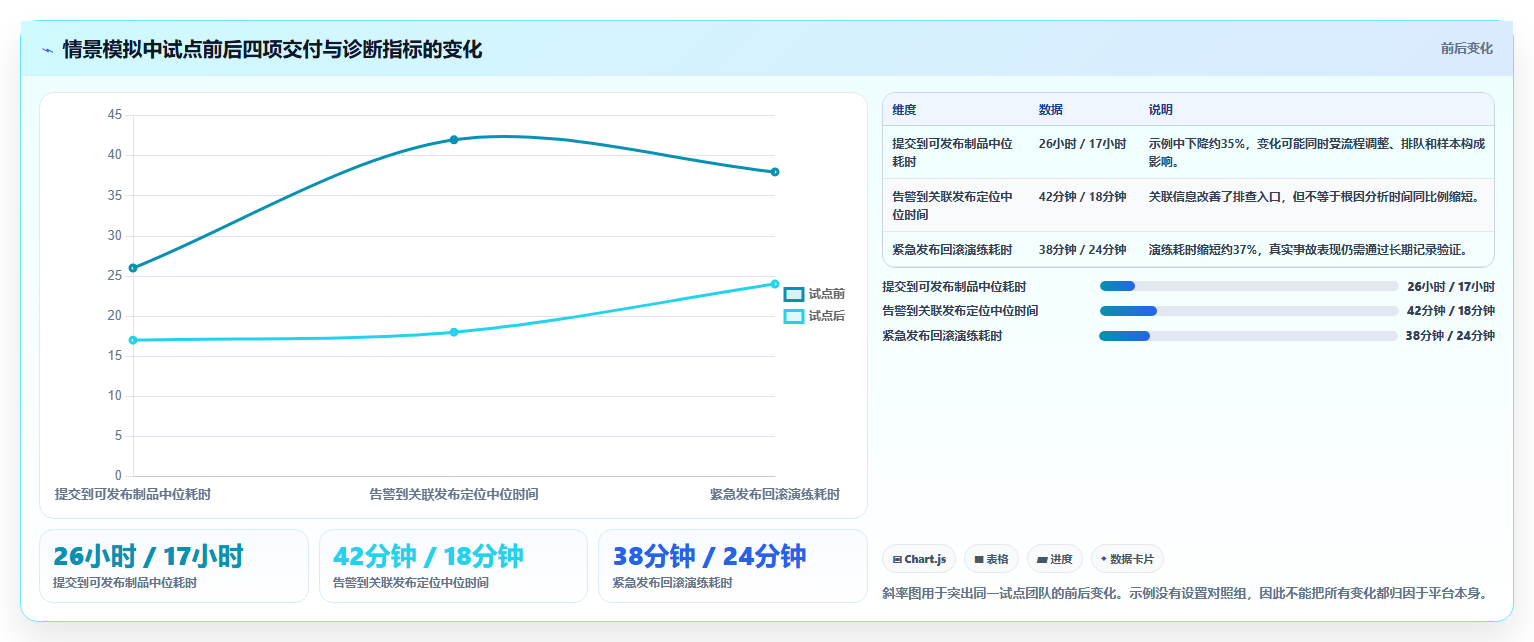1534x642 pixels.
Task: Click the 试点前 peak data point at 42
Action: [x=454, y=139]
